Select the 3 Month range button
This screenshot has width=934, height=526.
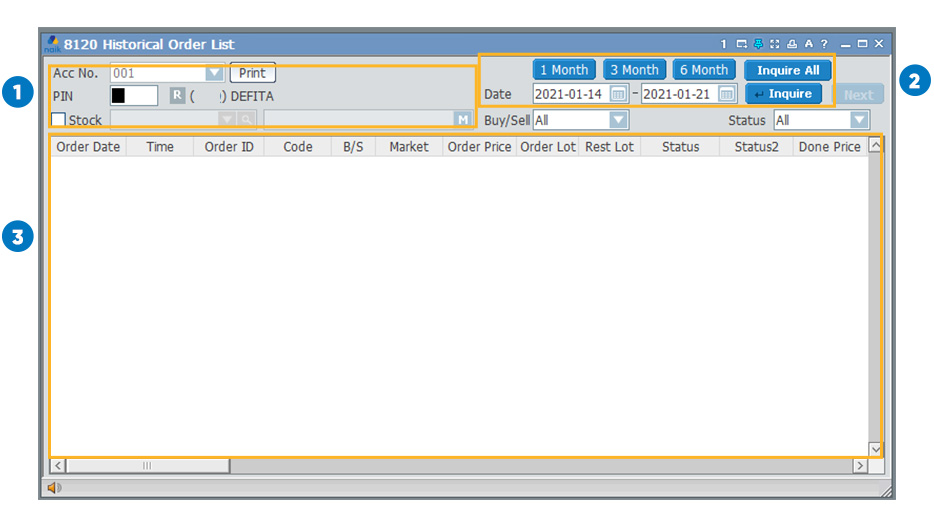click(x=634, y=70)
